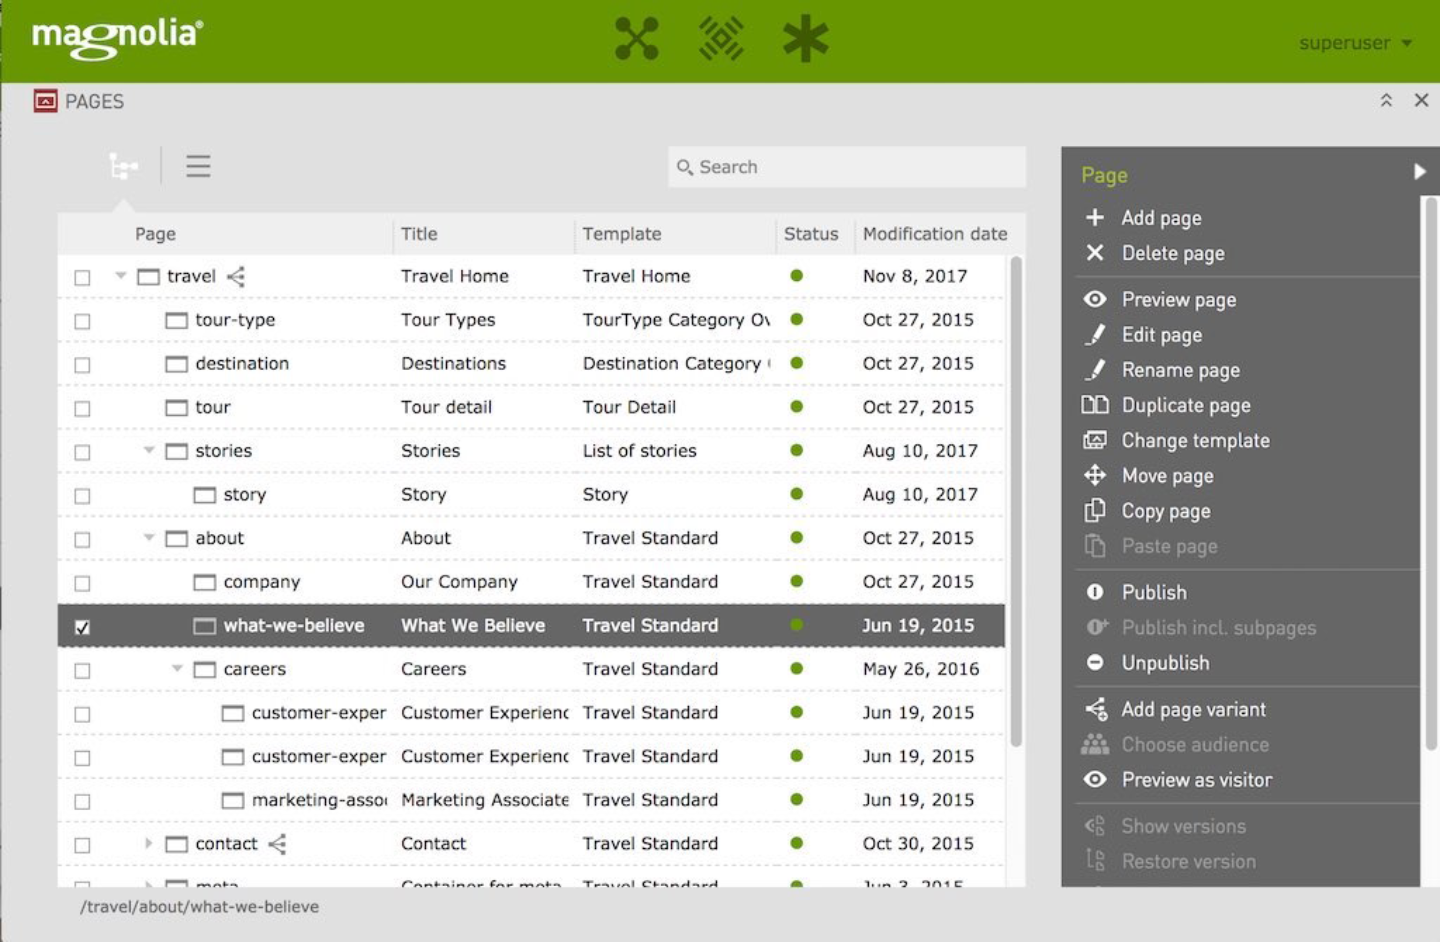Screen dimensions: 1440x942
Task: Click the Delete page icon
Action: 1096,253
